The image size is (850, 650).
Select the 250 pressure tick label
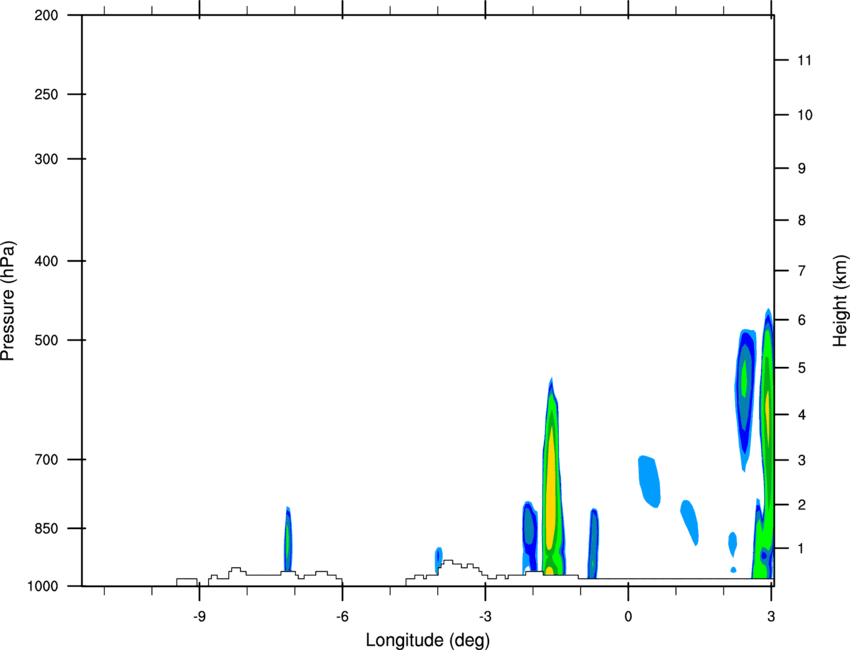coord(46,94)
